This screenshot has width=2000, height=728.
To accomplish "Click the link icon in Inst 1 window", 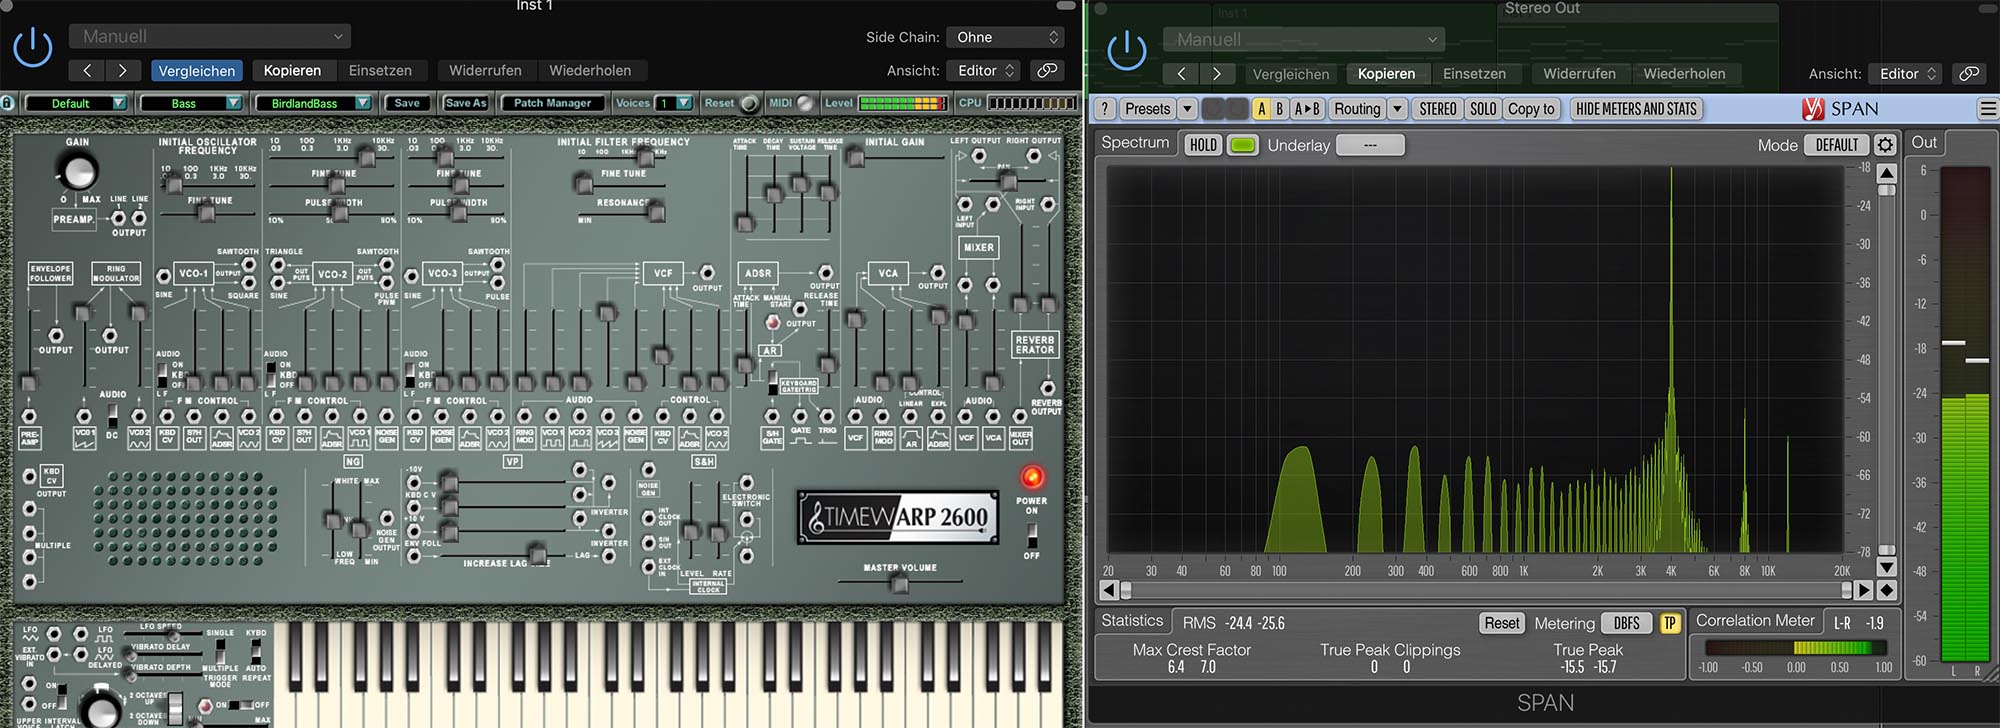I will tap(1047, 70).
